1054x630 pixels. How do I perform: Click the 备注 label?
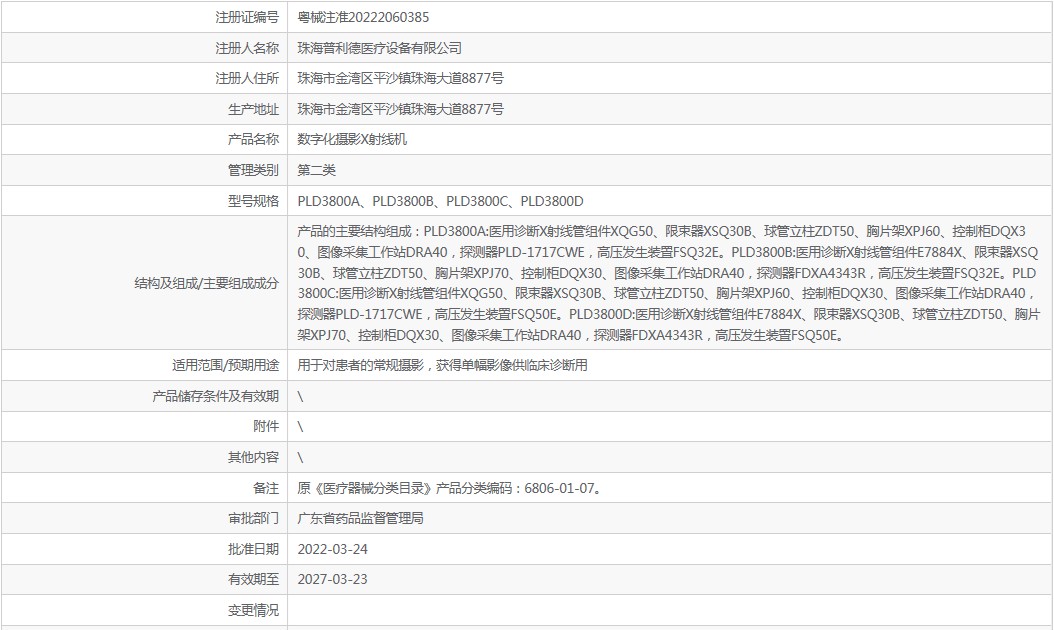tap(266, 488)
